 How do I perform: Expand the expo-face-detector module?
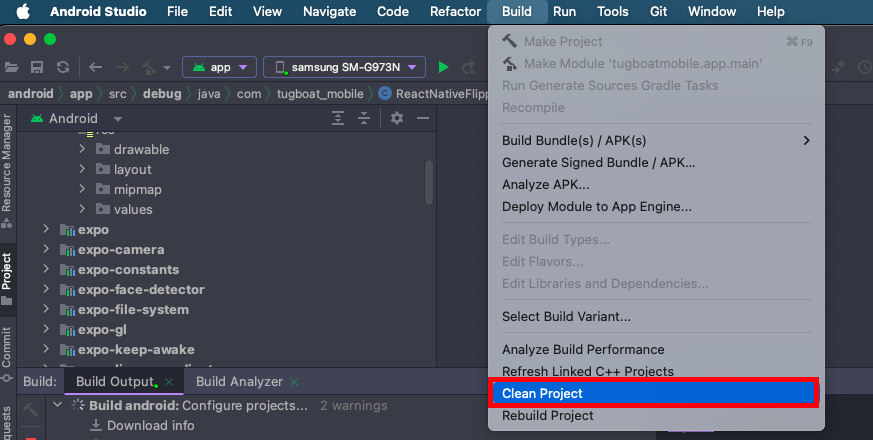pyautogui.click(x=46, y=289)
